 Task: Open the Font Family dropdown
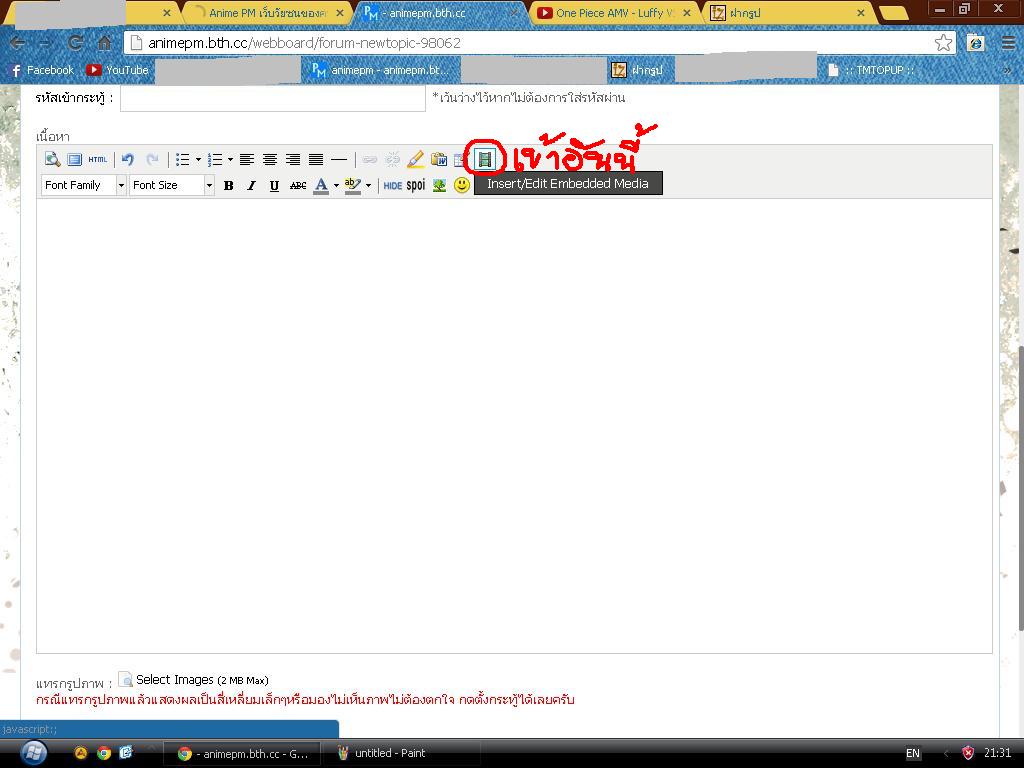[84, 185]
